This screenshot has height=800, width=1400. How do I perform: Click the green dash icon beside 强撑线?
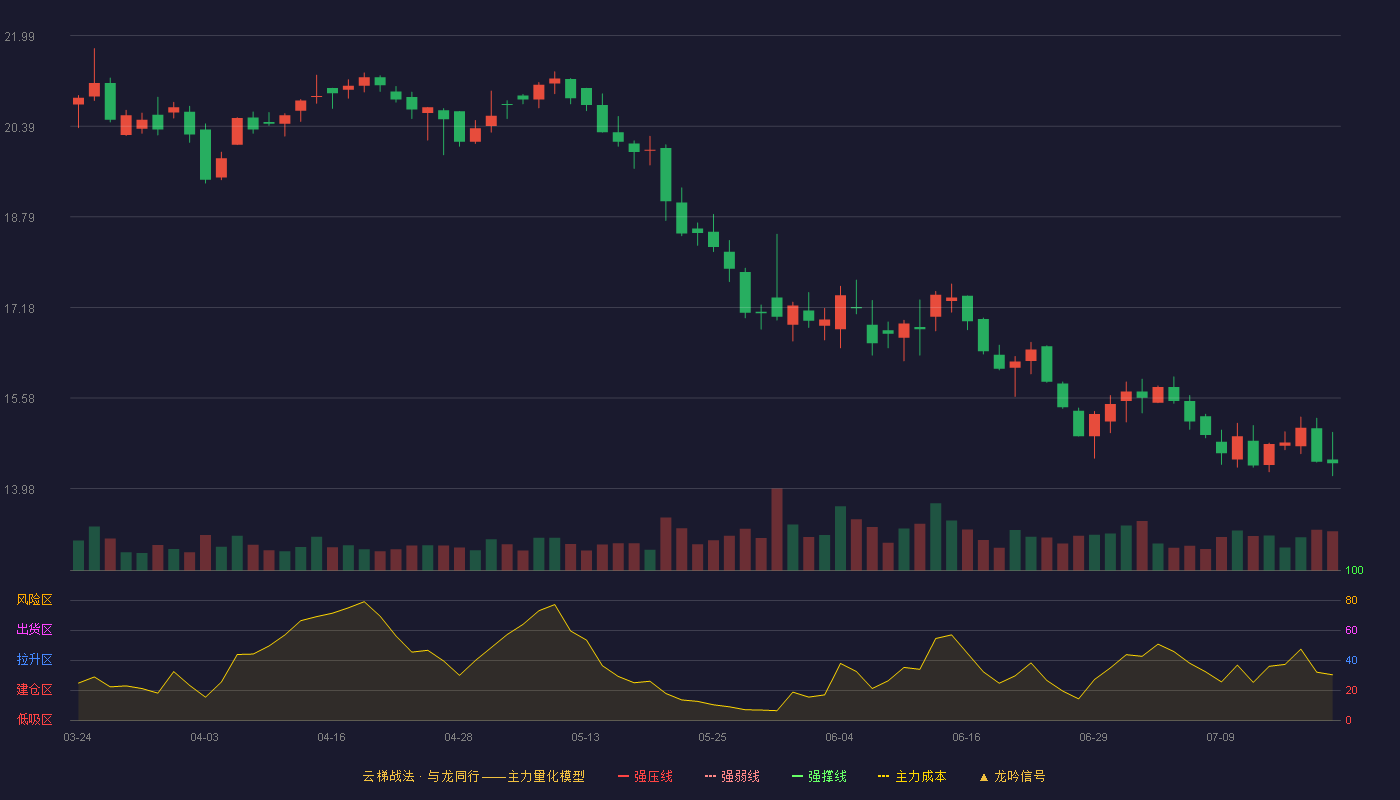coord(797,776)
